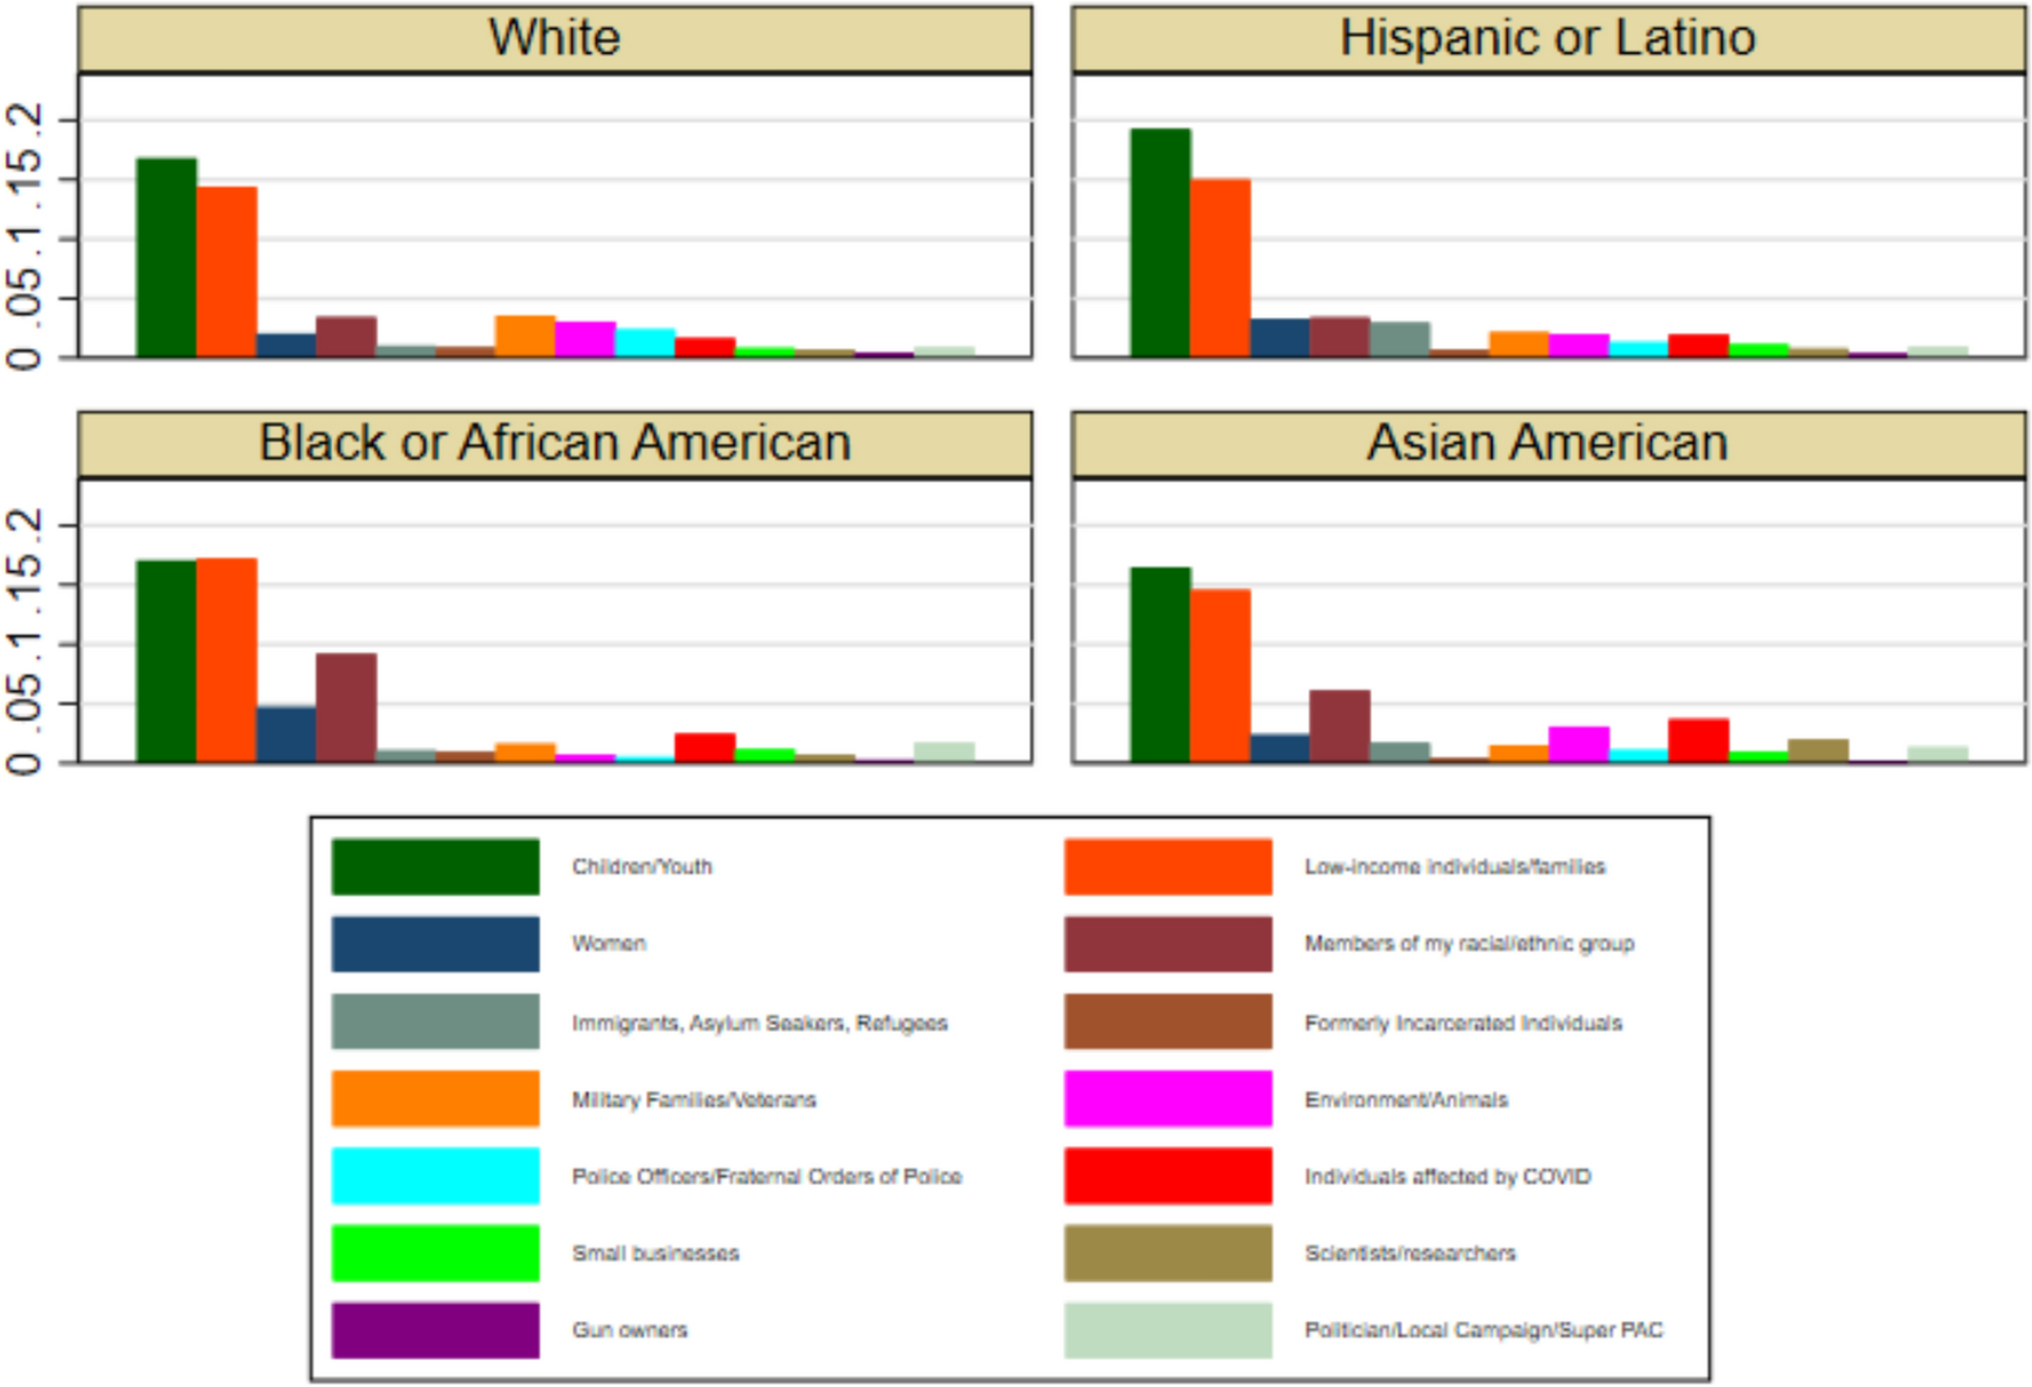Viewport: 2032px width, 1387px height.
Task: Click the Environment/Animals magenta swatch
Action: [1167, 1098]
